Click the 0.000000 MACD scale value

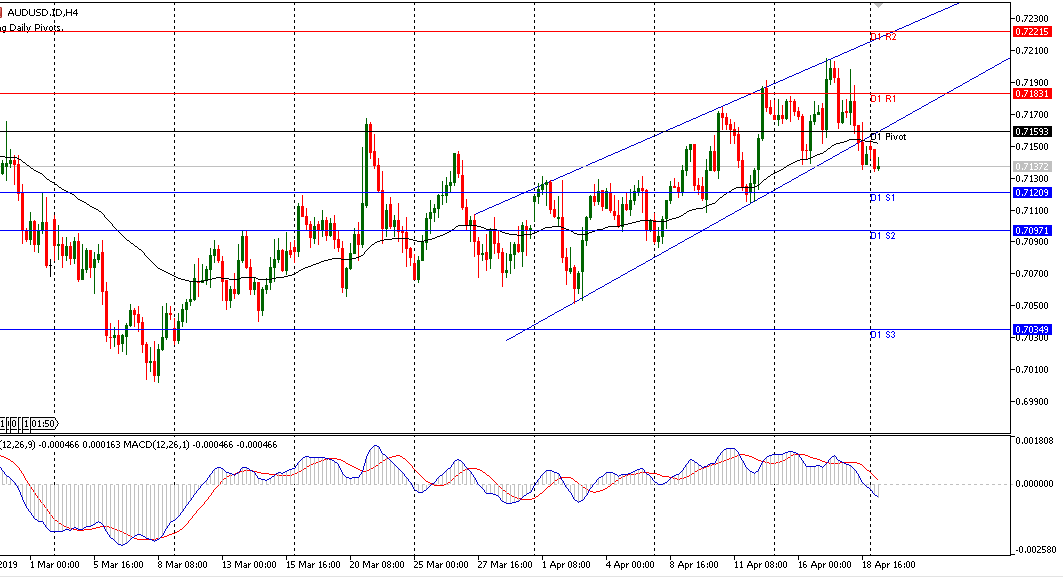1035,483
